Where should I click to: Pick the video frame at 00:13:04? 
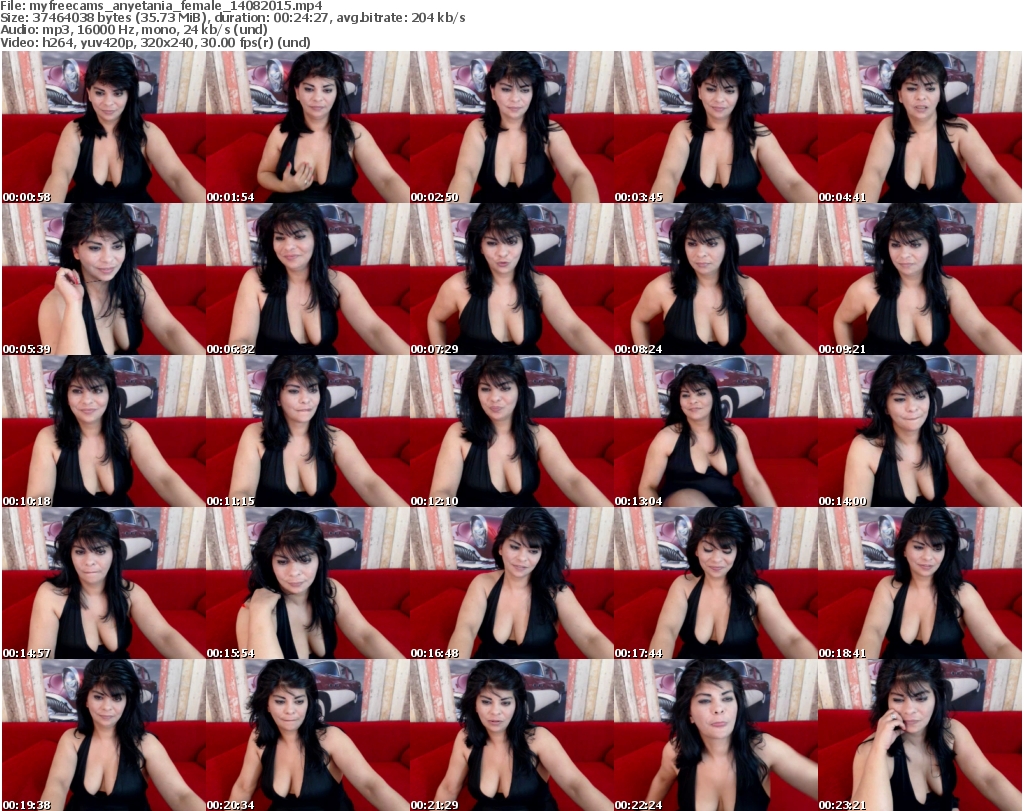pos(715,432)
